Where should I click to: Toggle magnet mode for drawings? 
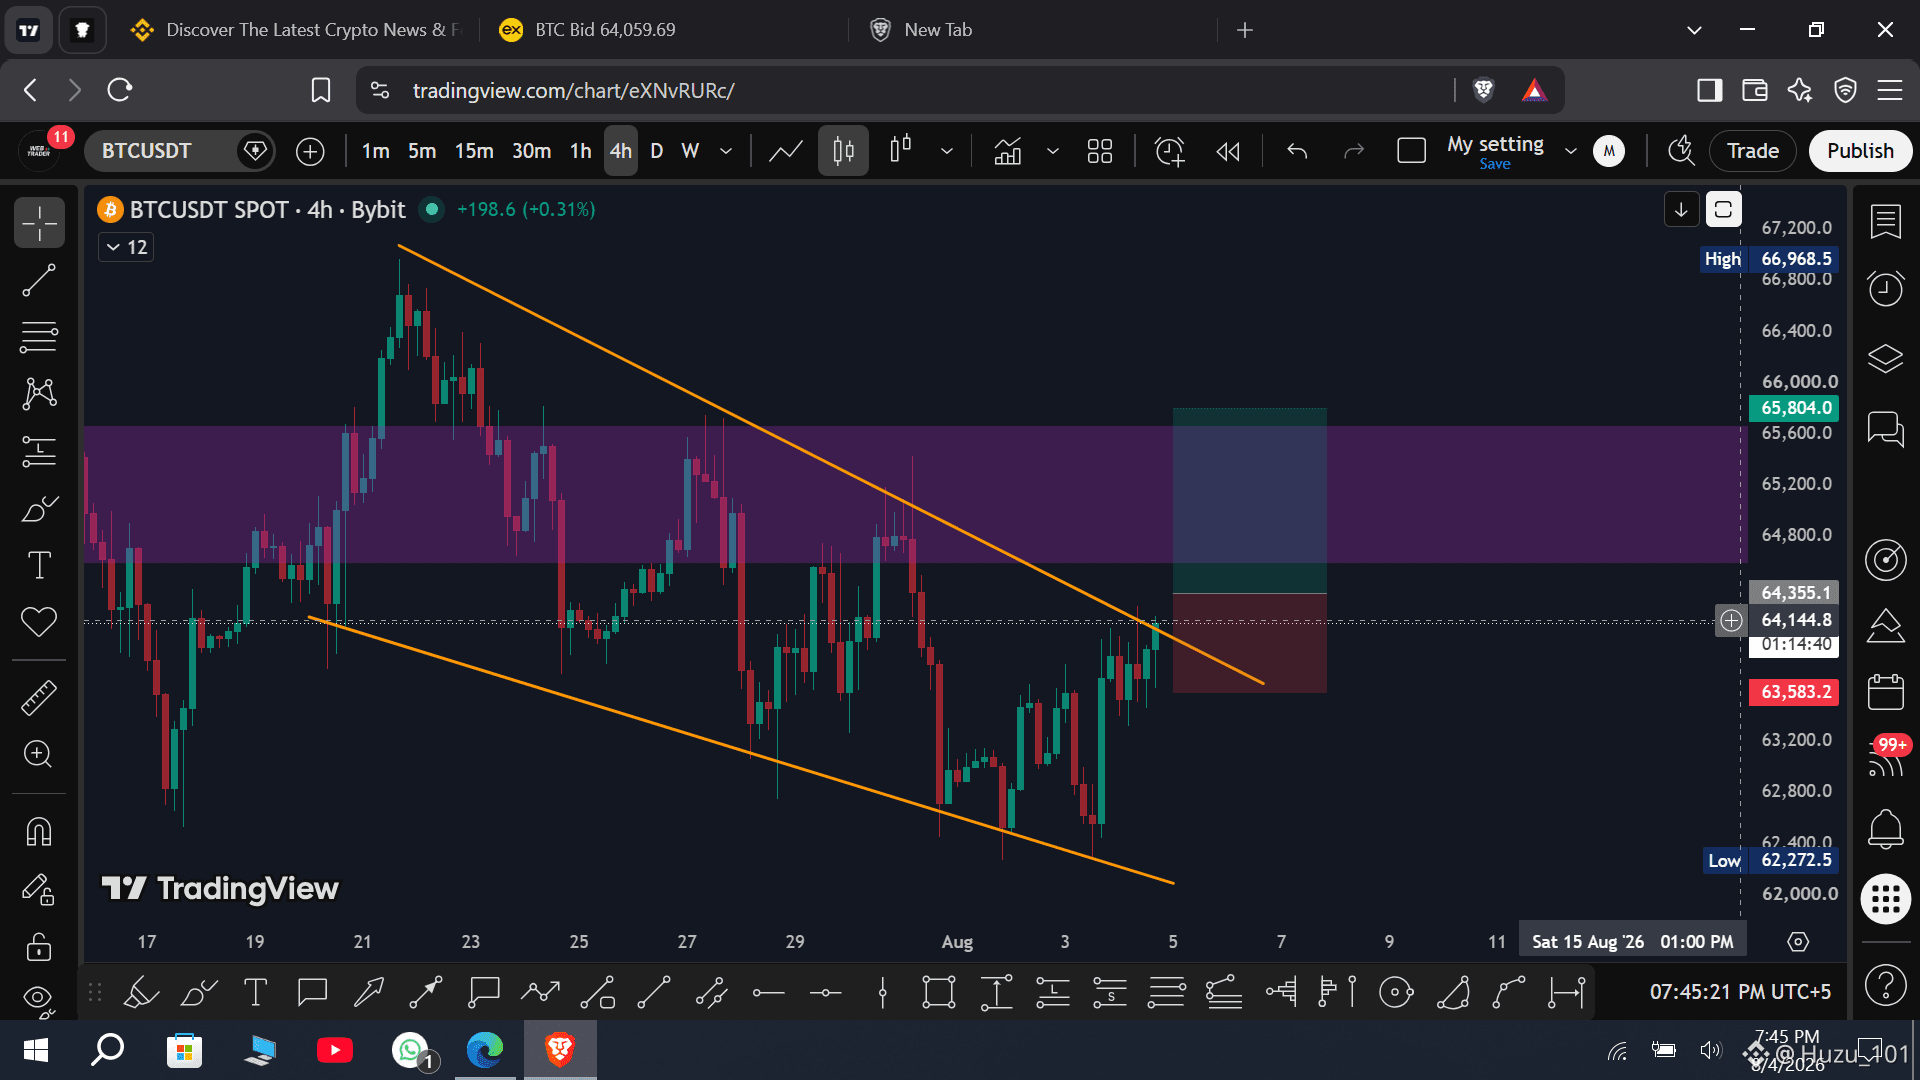[x=39, y=832]
